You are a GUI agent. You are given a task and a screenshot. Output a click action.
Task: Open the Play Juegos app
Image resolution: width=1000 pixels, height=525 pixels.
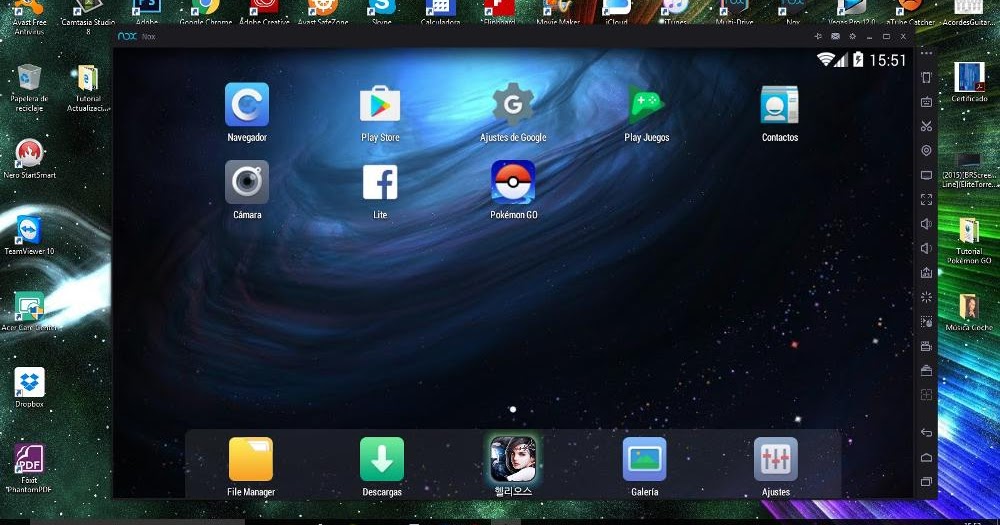(646, 105)
